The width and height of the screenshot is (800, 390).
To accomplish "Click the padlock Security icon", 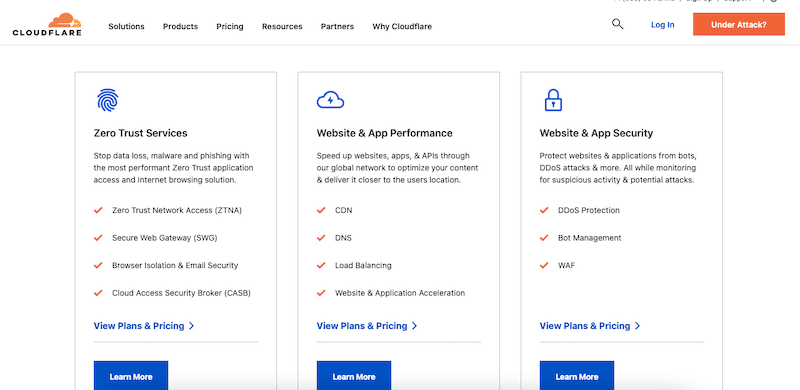I will pyautogui.click(x=553, y=100).
